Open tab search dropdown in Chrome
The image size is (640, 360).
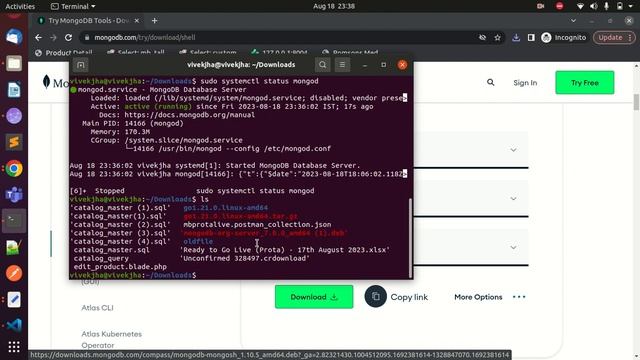573,20
